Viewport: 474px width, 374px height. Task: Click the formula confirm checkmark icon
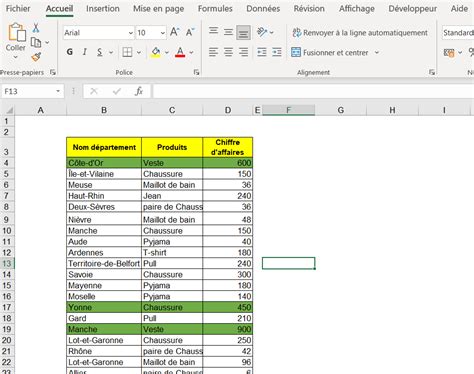(x=117, y=91)
